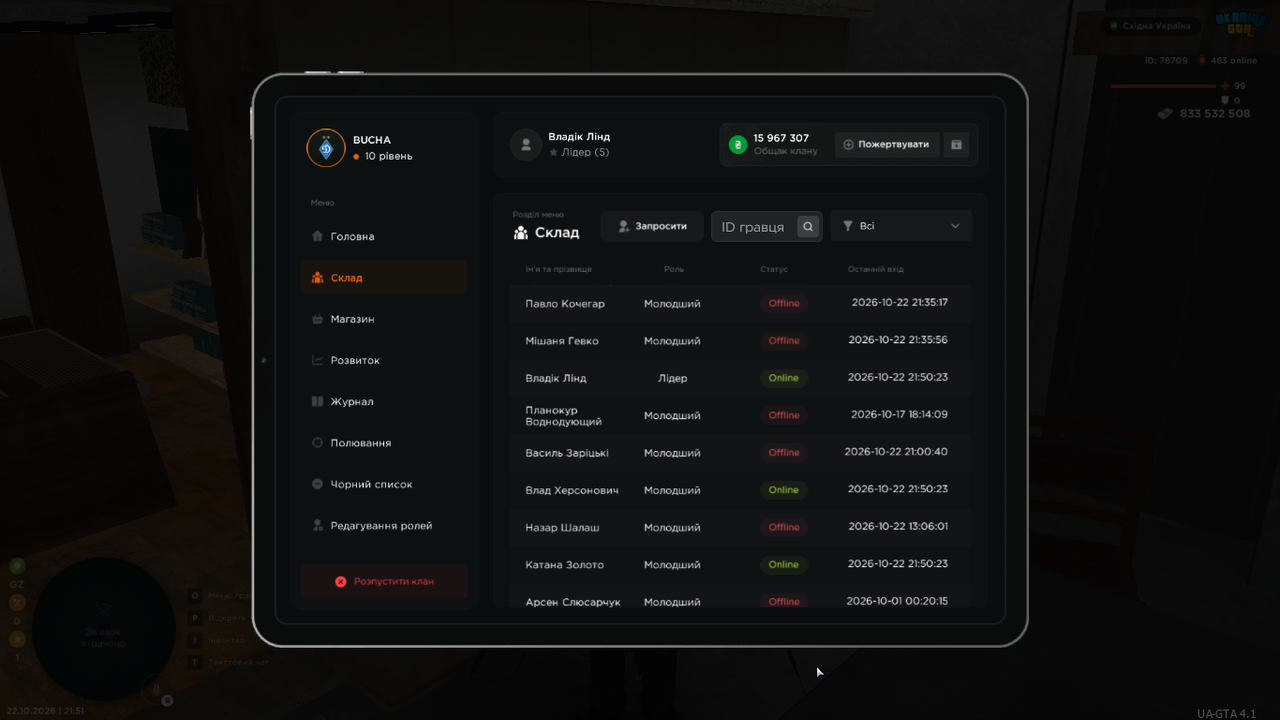Click the round icon for Полювання

coord(317,443)
